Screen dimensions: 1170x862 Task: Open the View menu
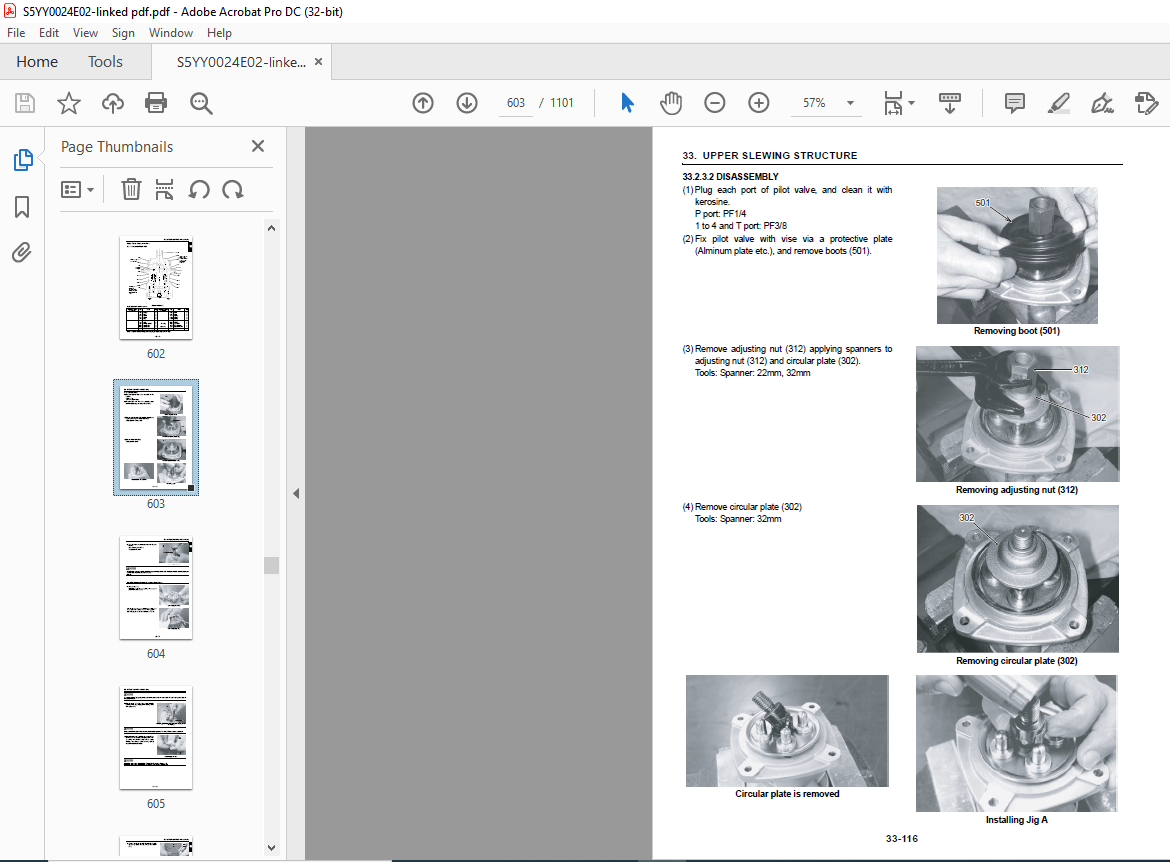[85, 33]
